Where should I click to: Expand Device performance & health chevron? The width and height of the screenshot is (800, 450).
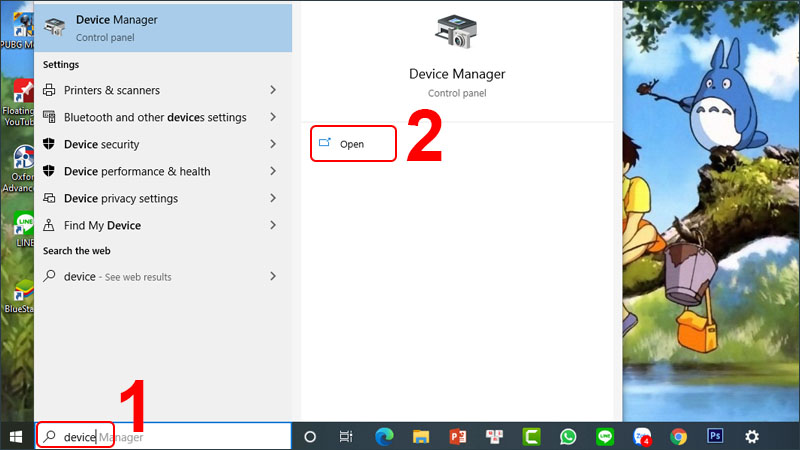point(273,171)
